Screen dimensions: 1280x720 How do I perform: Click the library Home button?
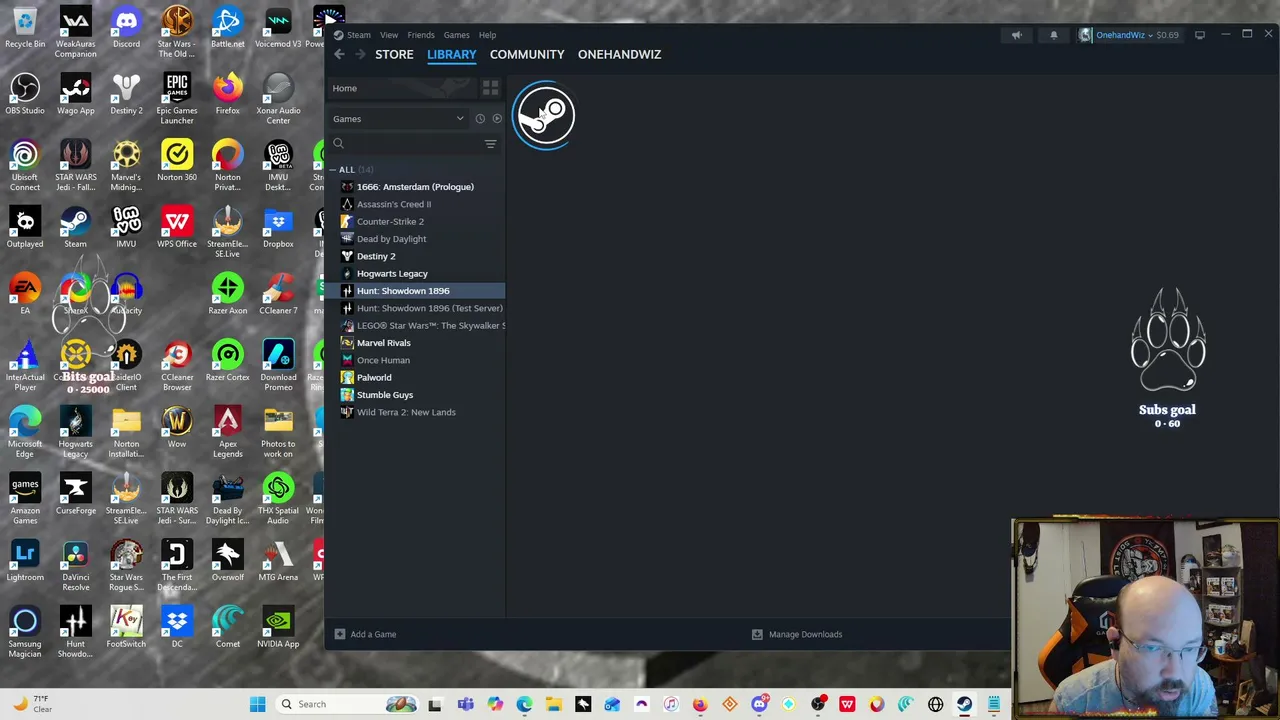402,88
